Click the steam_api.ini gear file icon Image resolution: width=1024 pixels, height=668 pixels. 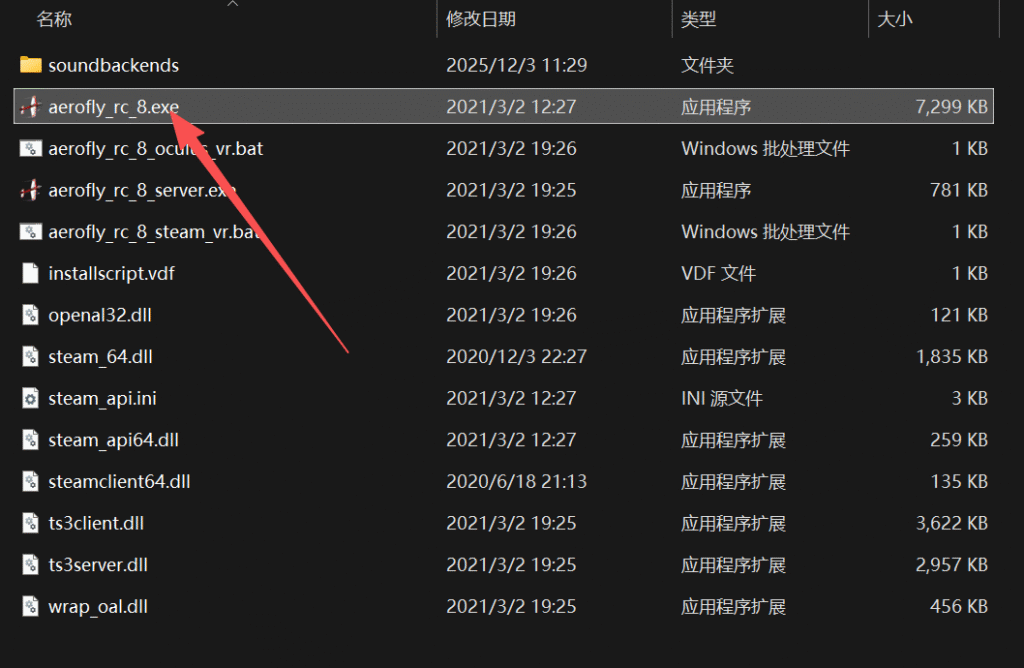[x=30, y=398]
